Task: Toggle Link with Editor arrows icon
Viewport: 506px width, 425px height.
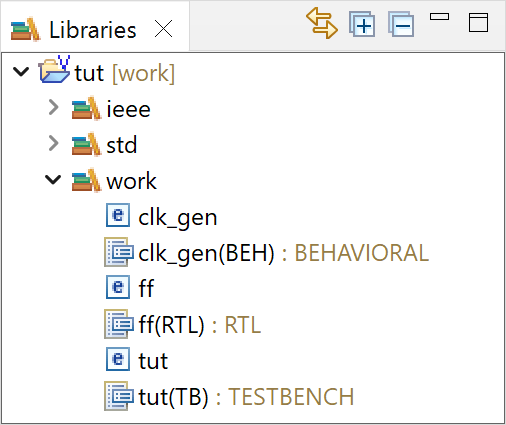Action: (x=322, y=23)
